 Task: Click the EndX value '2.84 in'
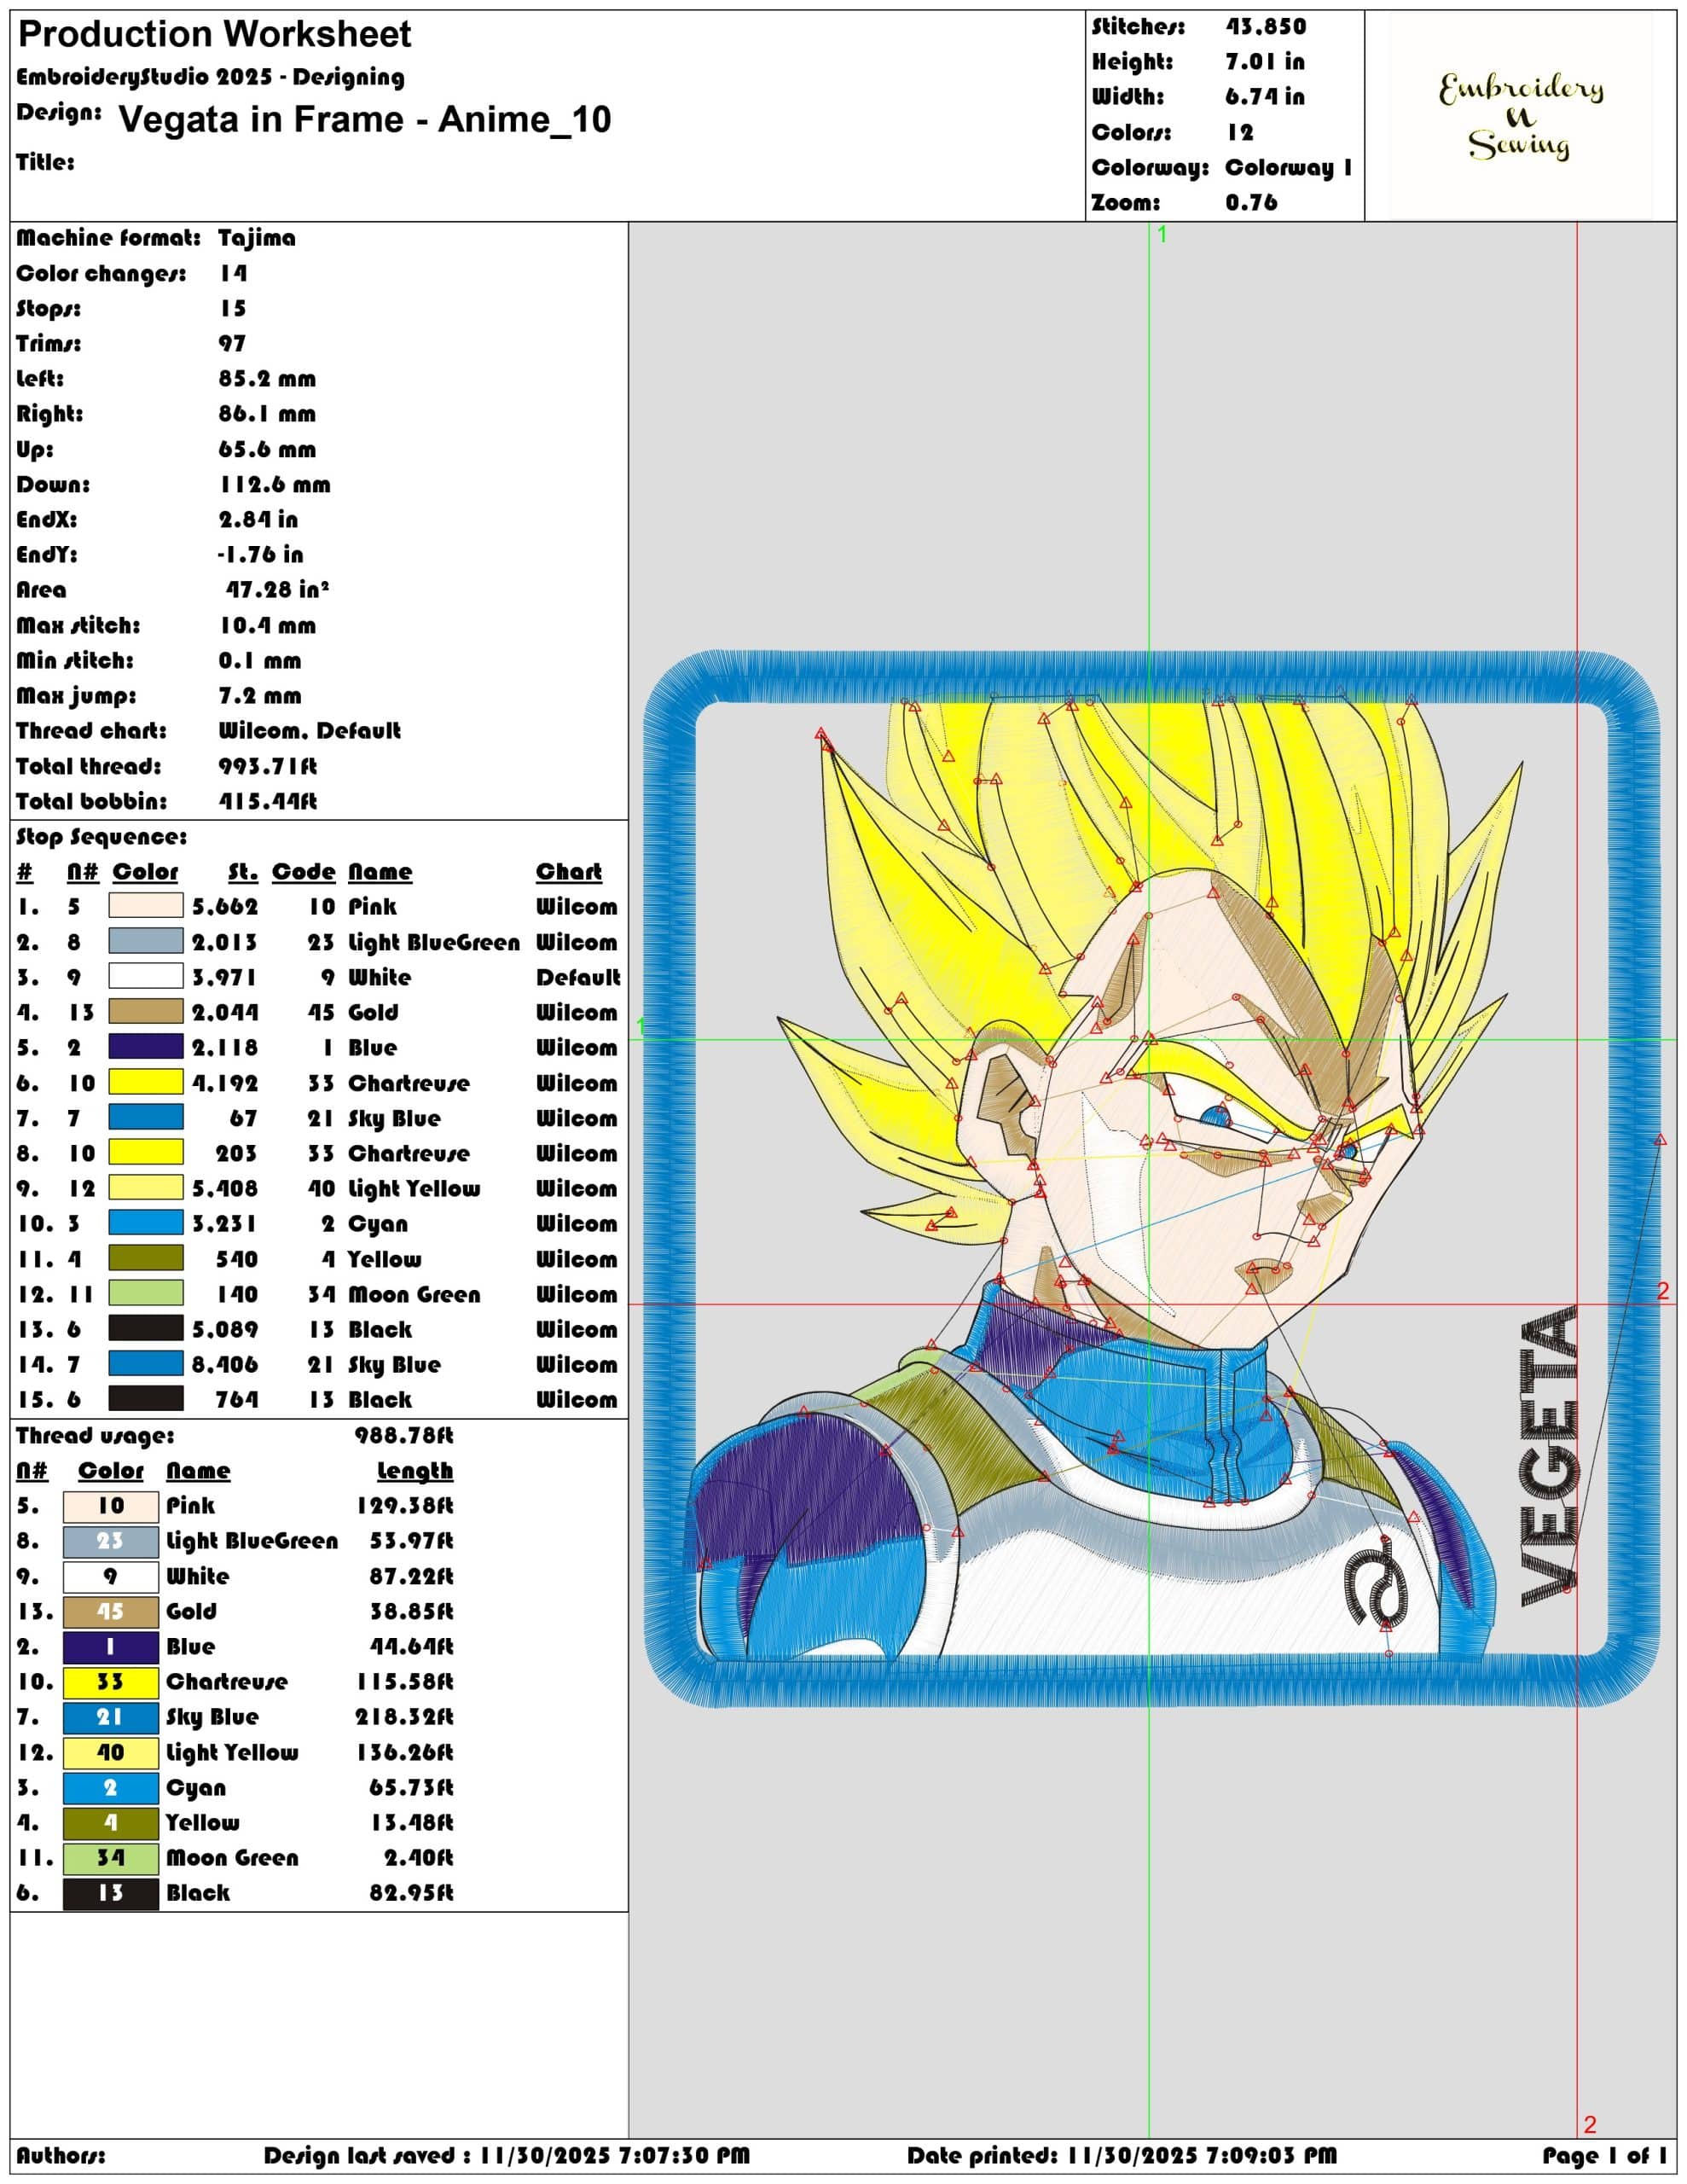tap(258, 519)
